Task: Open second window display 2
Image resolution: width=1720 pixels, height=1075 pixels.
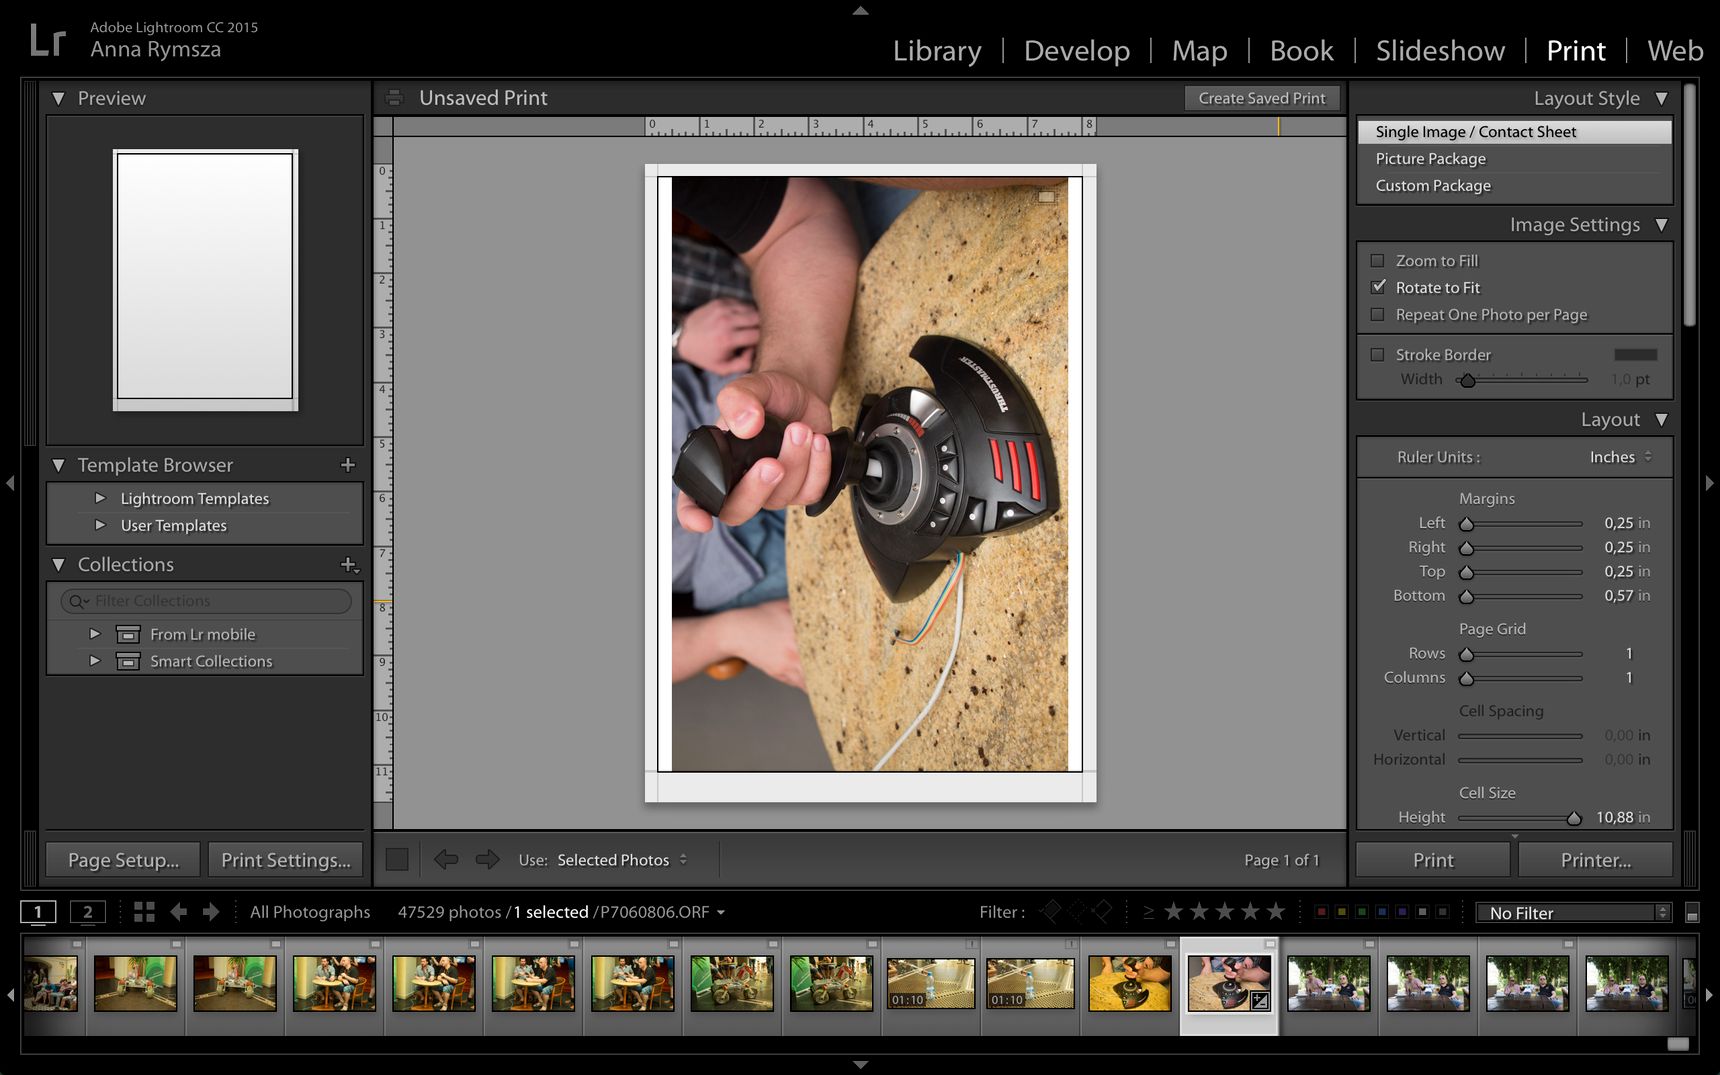Action: click(x=87, y=912)
